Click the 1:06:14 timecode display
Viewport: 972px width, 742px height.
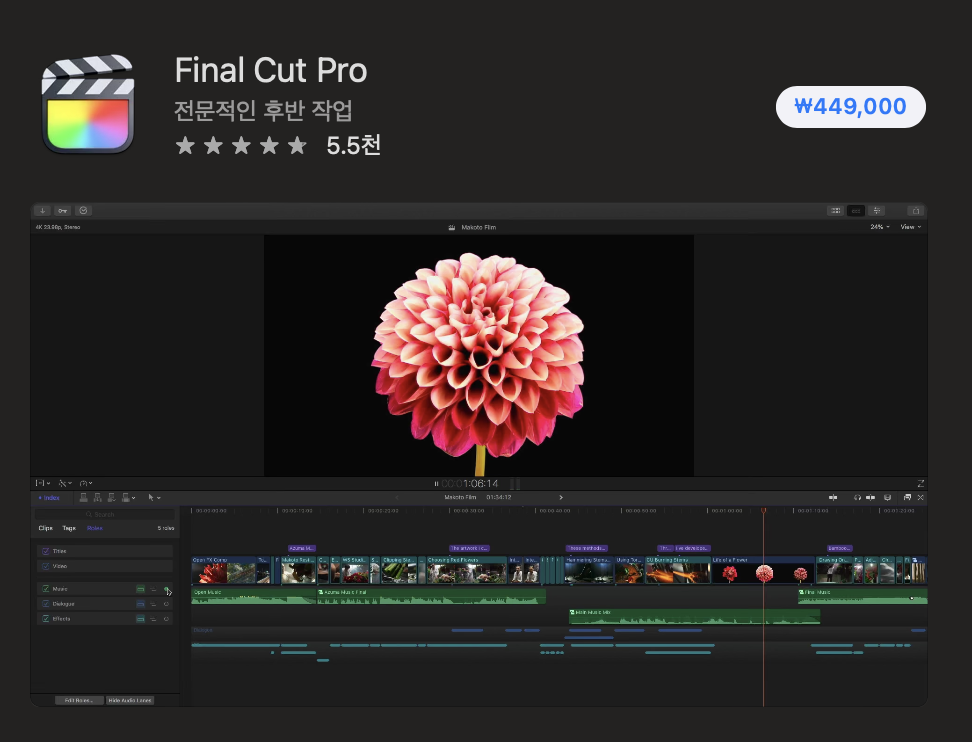click(470, 484)
